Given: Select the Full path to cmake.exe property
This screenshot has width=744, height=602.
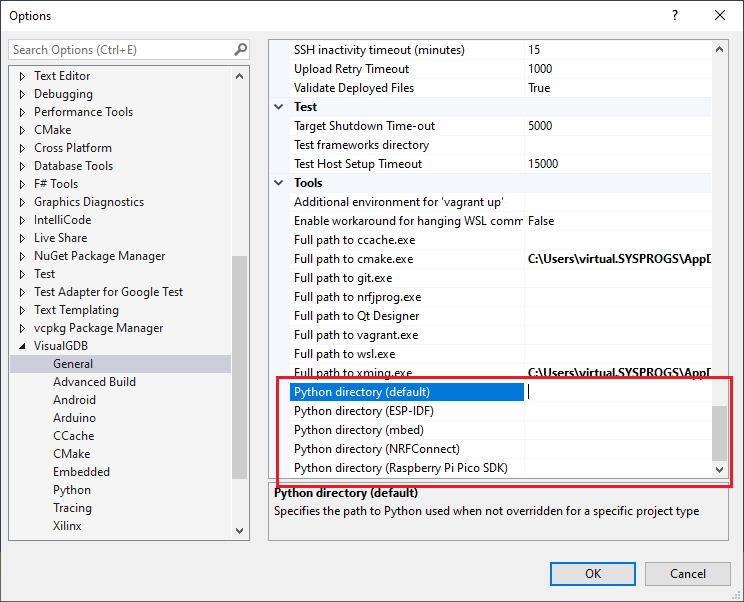Looking at the screenshot, I should (x=353, y=259).
